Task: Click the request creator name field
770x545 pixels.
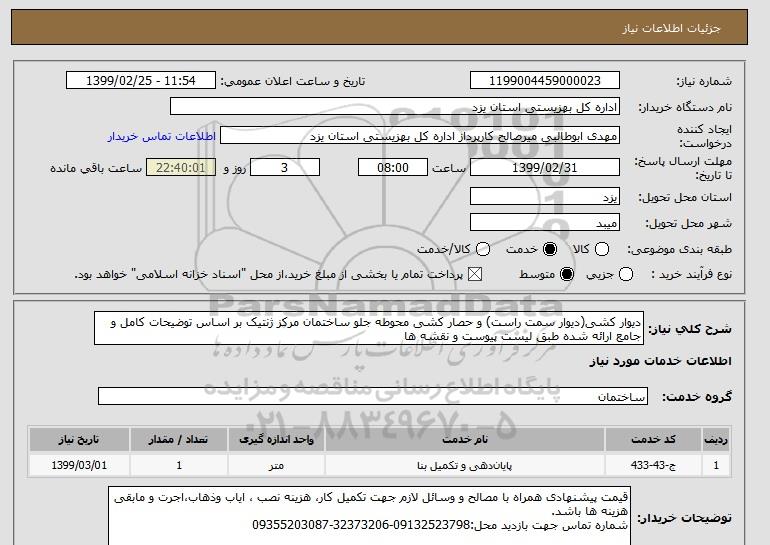Action: click(420, 136)
